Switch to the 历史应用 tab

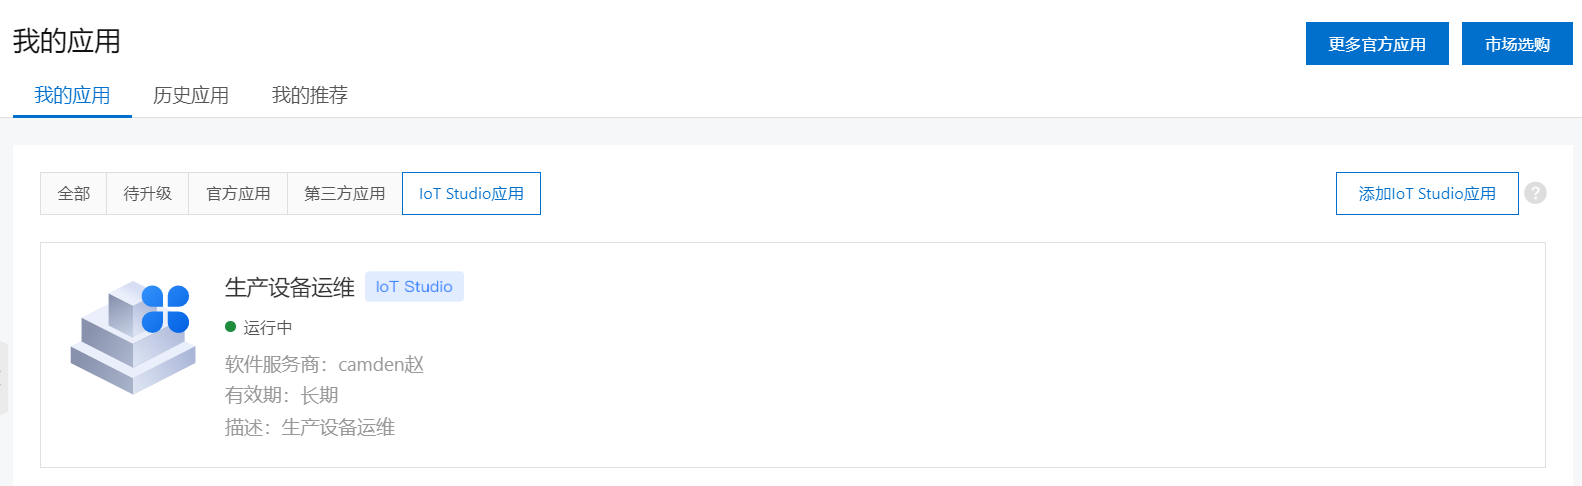191,95
